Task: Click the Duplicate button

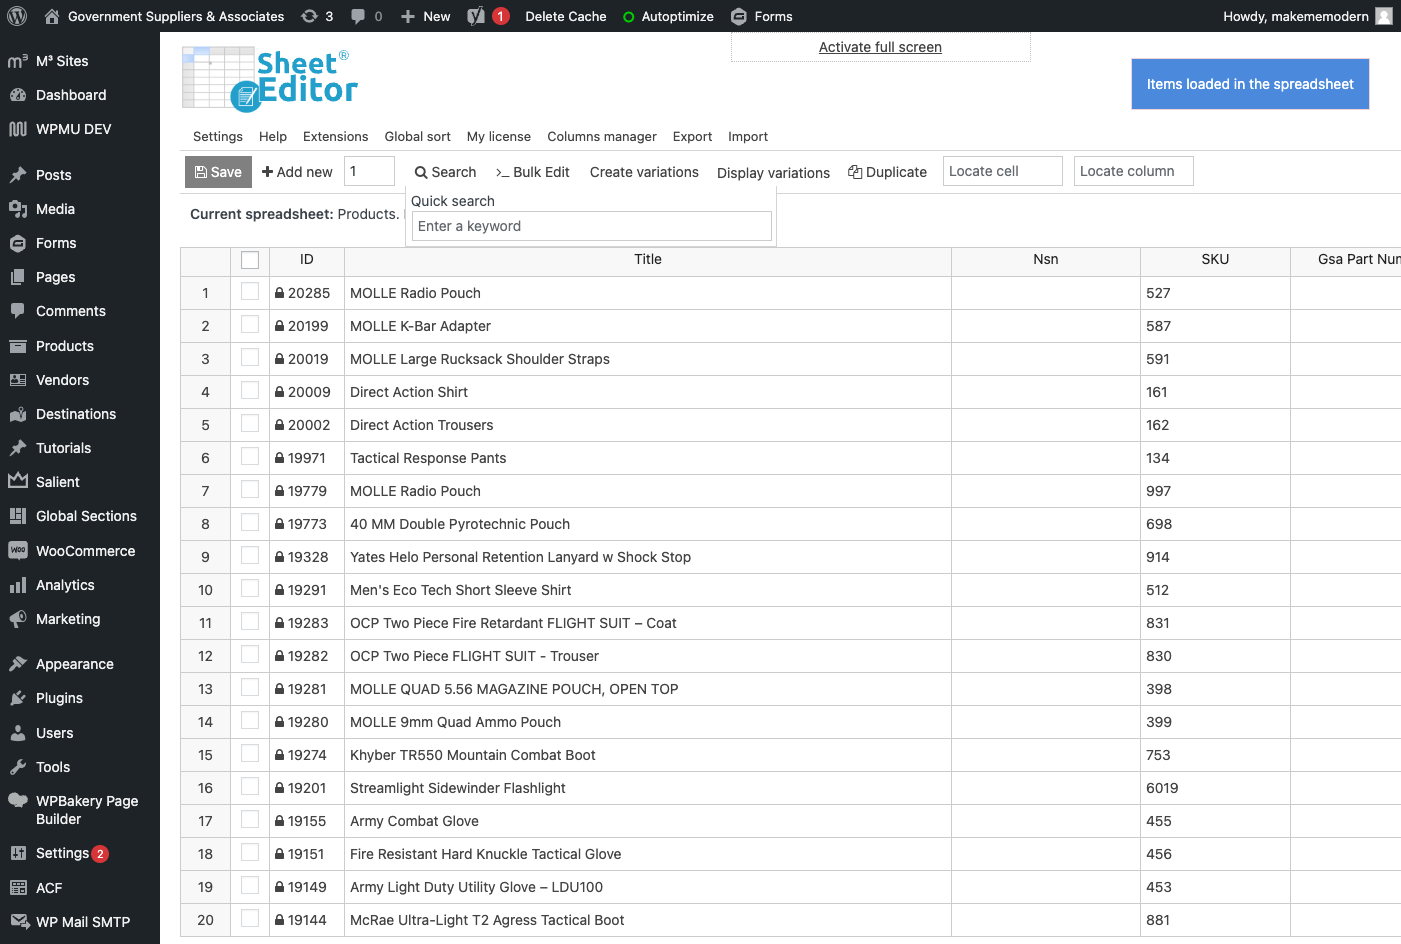Action: (888, 172)
